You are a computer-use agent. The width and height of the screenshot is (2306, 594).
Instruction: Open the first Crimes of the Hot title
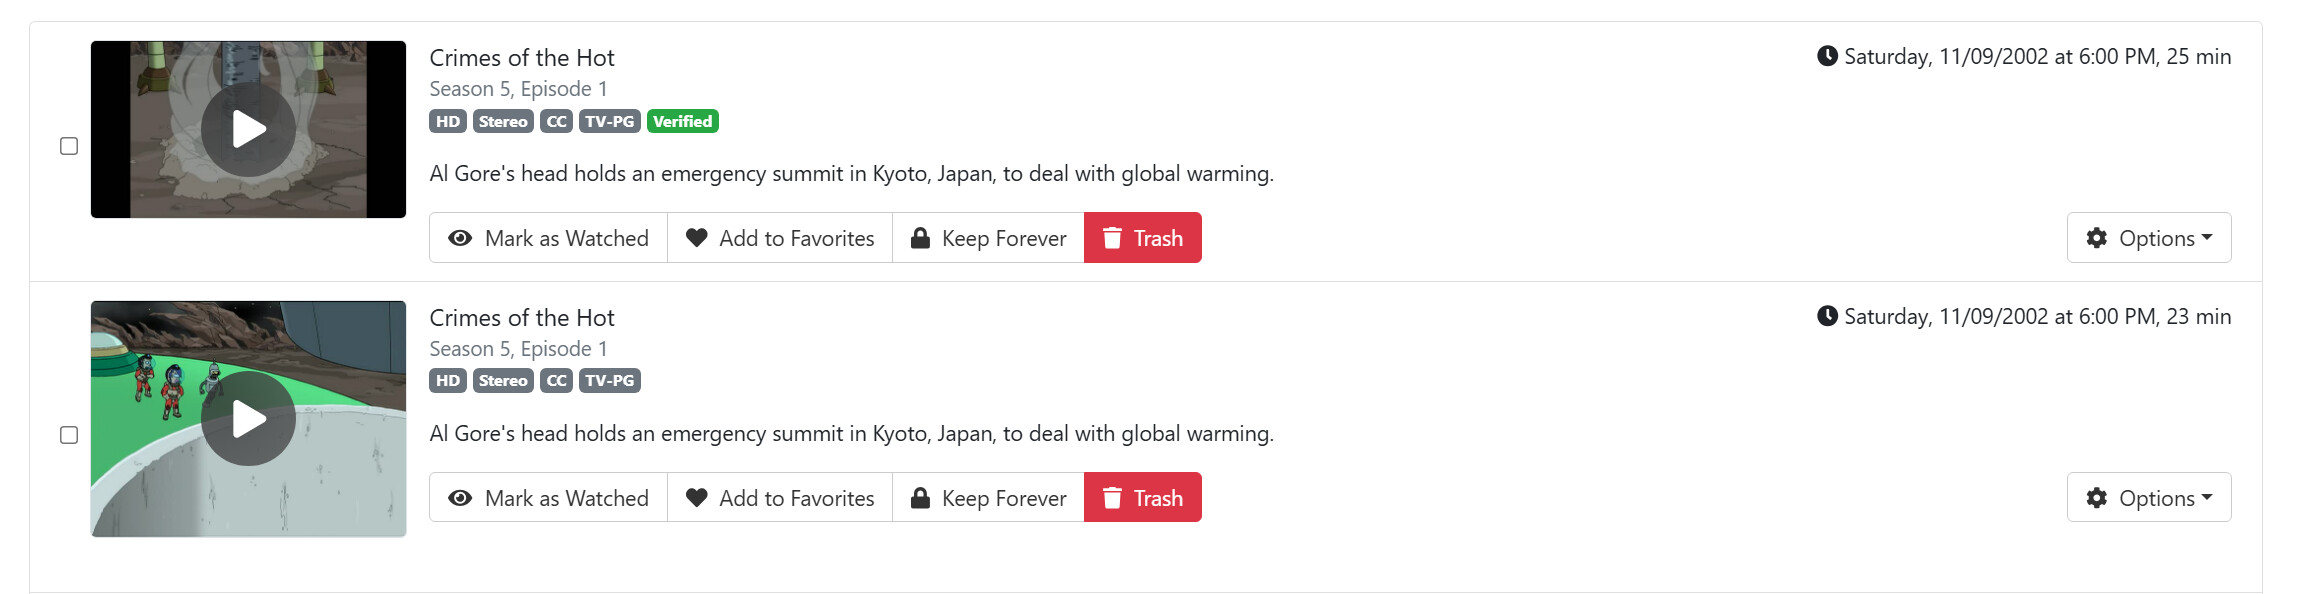pyautogui.click(x=522, y=58)
